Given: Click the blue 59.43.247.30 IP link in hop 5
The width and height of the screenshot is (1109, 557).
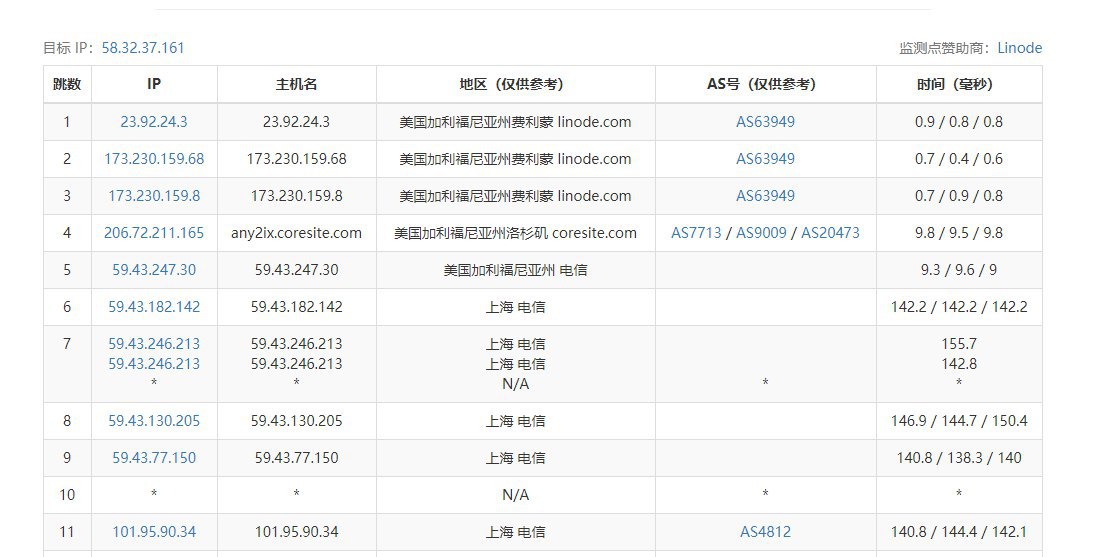Looking at the screenshot, I should [x=154, y=270].
